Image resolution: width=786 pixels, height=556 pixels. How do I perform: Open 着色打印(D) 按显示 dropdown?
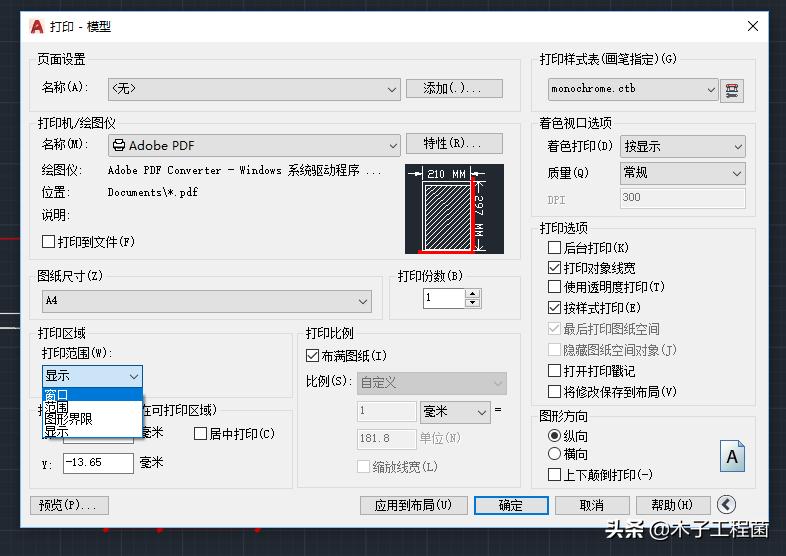point(683,146)
